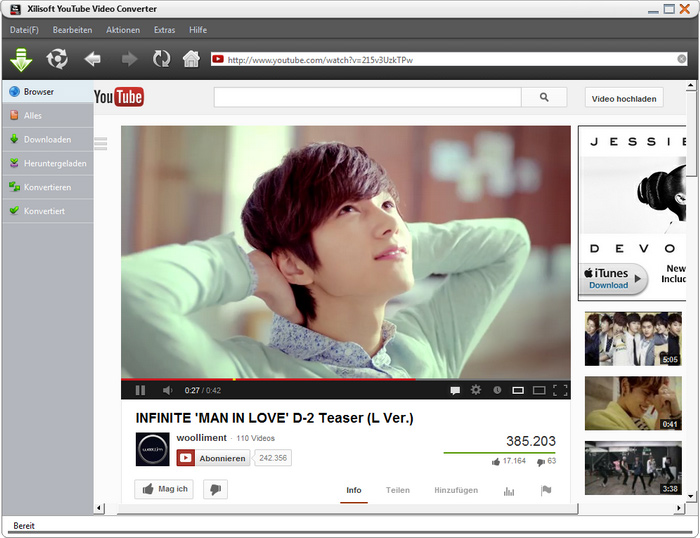Click the Video hochladen button
Viewport: 700px width, 538px height.
[624, 99]
